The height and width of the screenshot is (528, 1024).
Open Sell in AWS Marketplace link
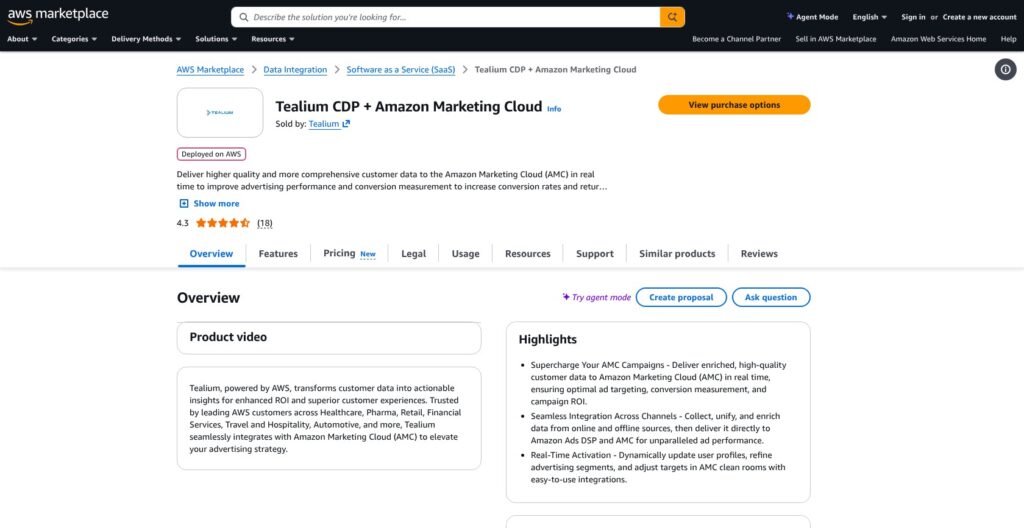click(x=836, y=39)
